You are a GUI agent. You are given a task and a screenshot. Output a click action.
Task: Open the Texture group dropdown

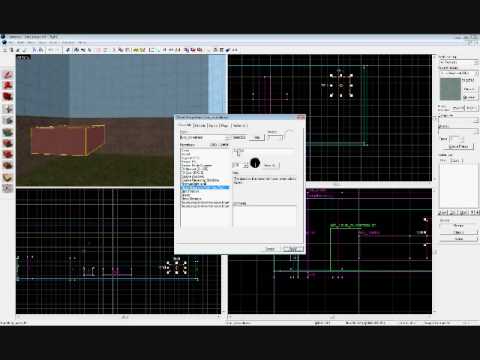coord(459,62)
